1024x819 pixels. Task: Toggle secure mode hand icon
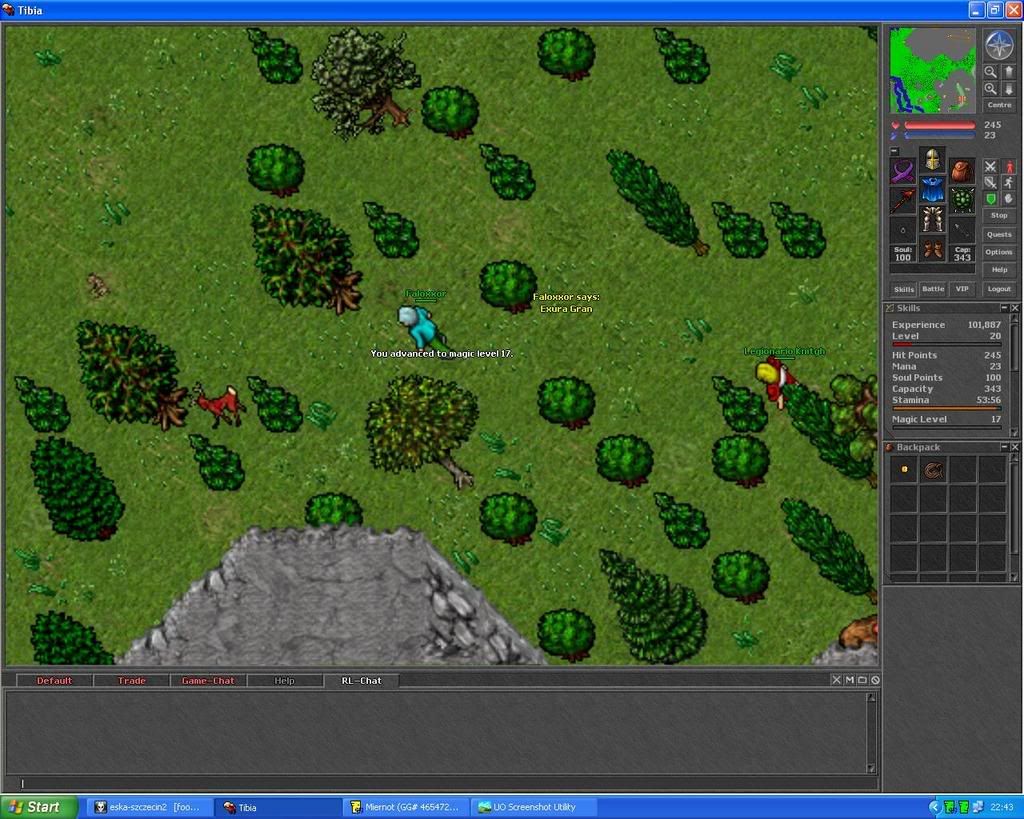[x=1010, y=199]
